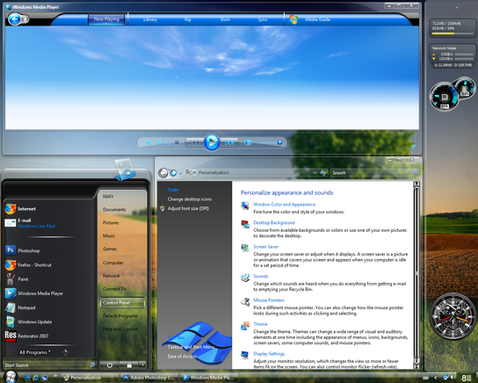Toggle shuffle in Windows Media Player
This screenshot has height=383, width=478.
[149, 143]
